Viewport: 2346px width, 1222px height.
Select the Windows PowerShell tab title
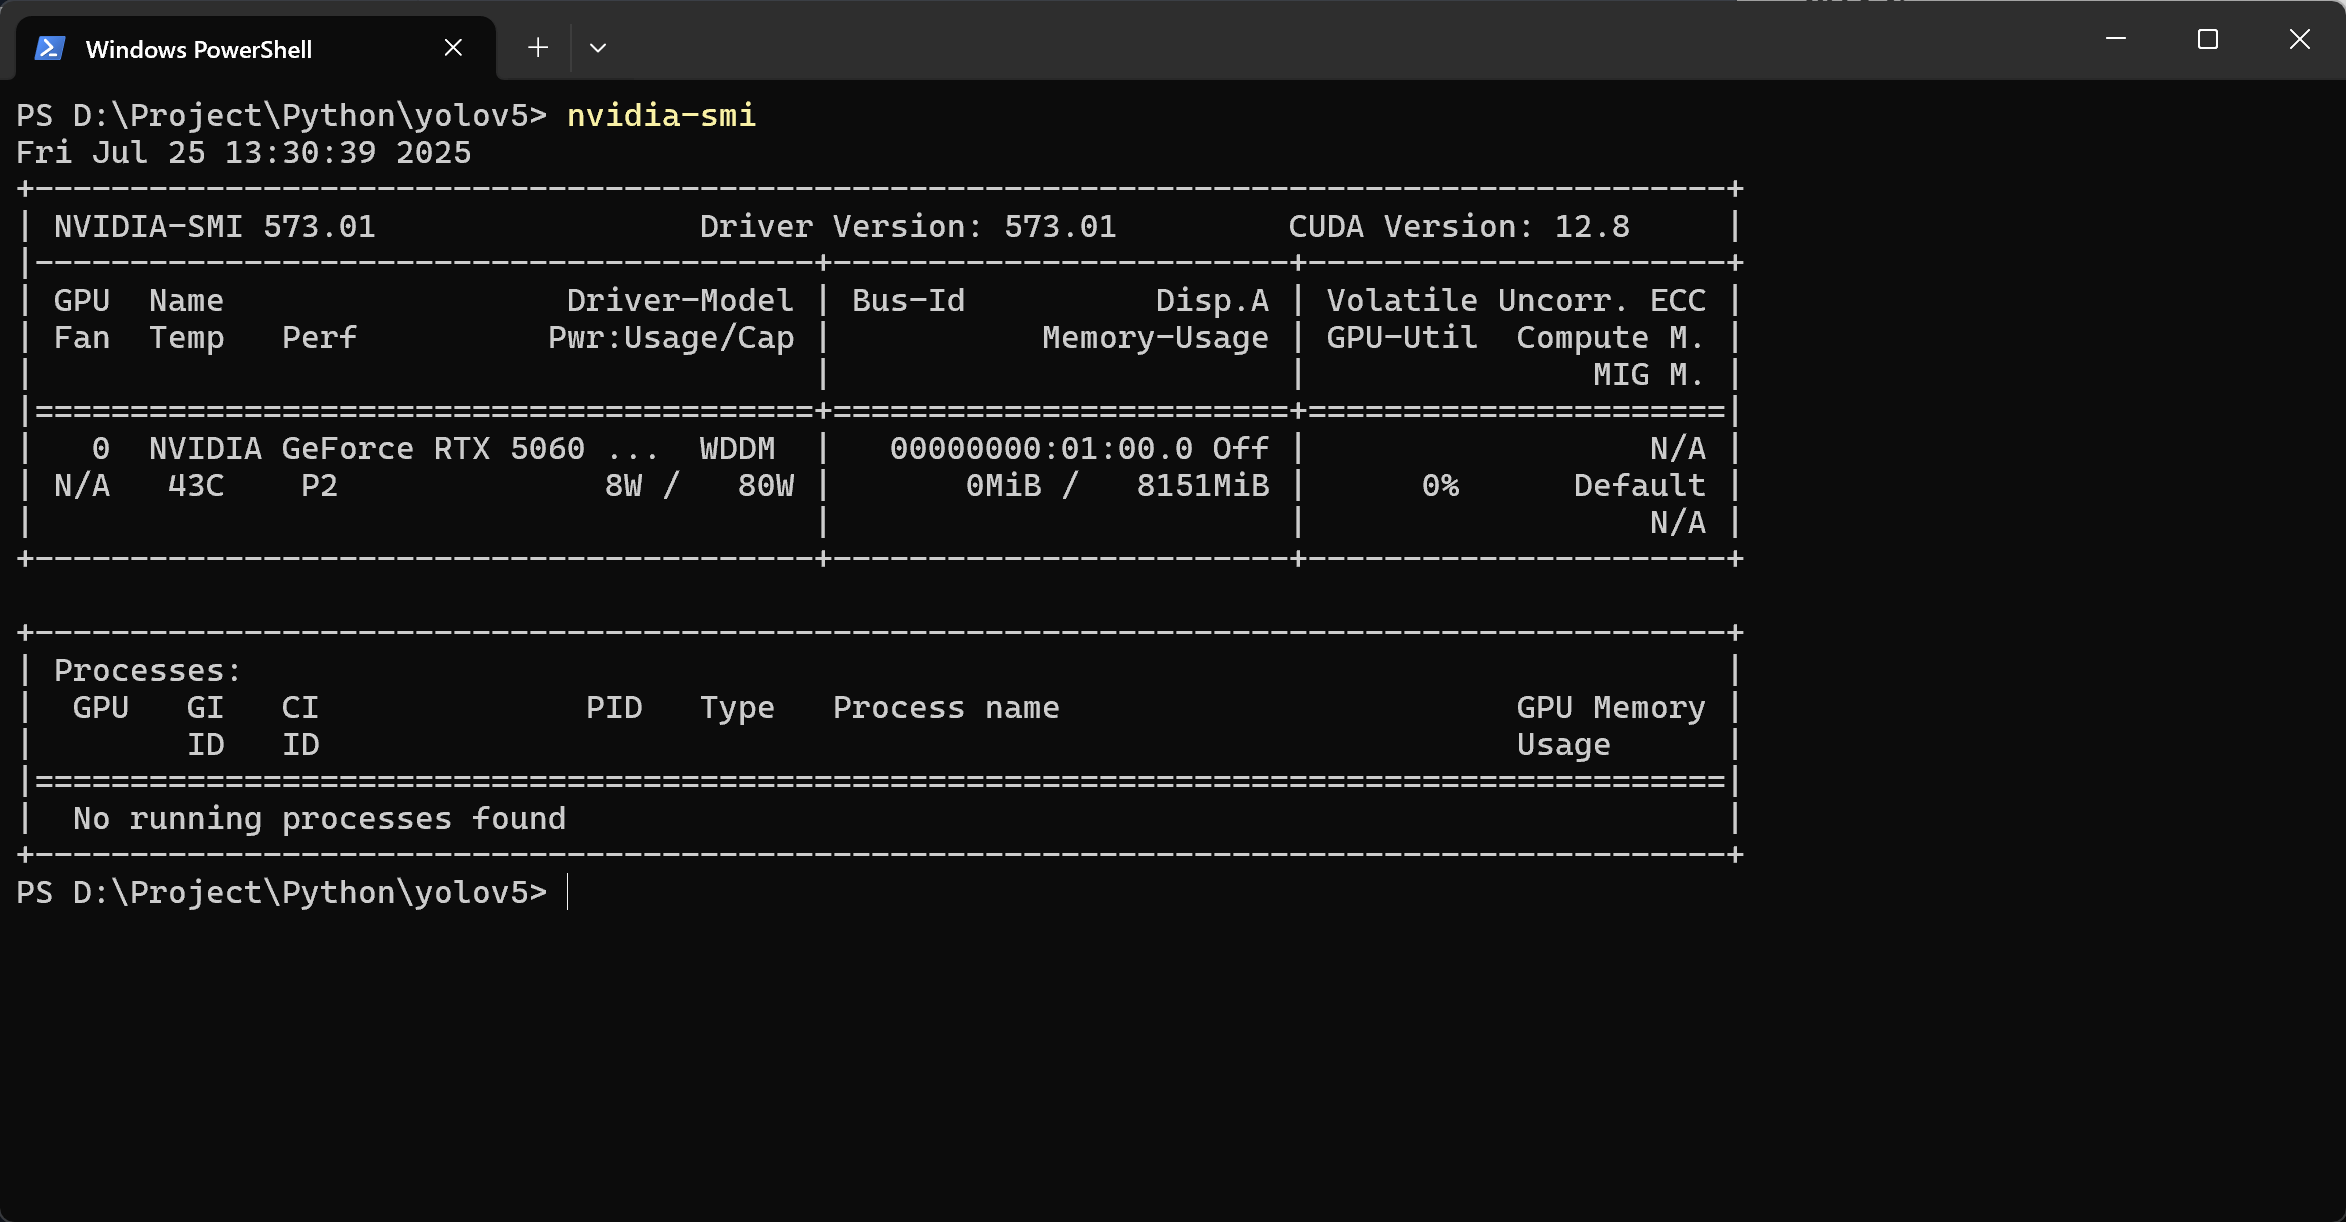tap(199, 49)
